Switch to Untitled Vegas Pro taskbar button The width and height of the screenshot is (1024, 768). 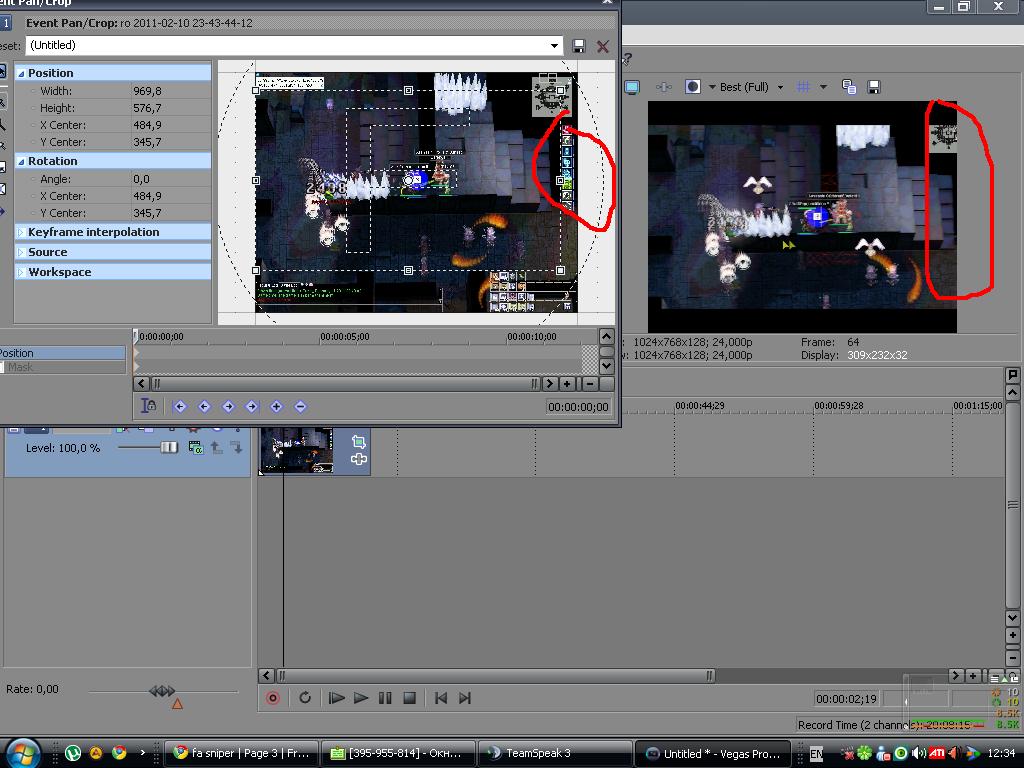click(x=712, y=753)
